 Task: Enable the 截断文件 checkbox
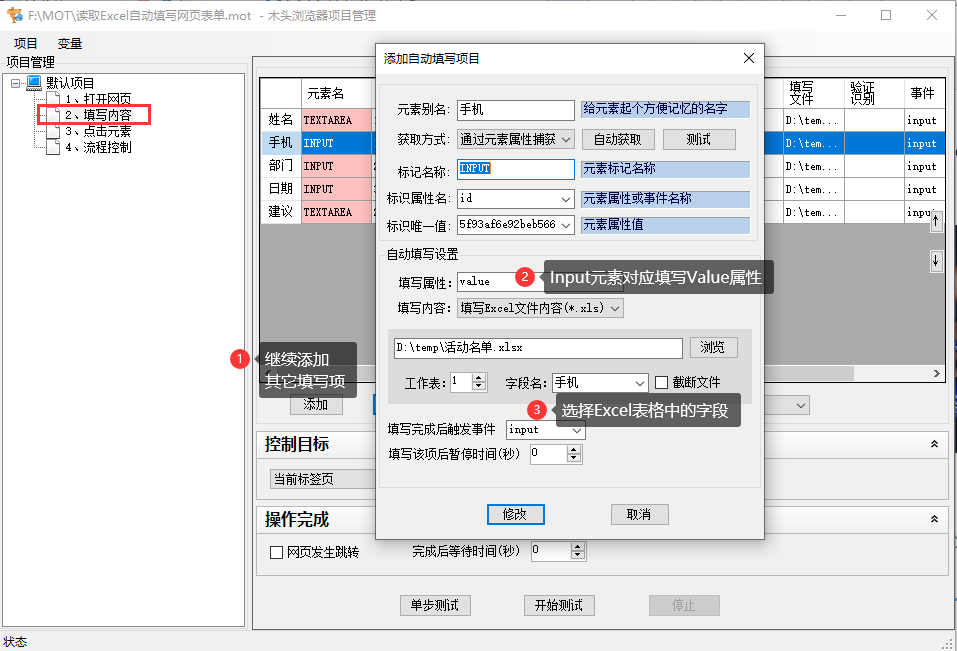pyautogui.click(x=662, y=380)
